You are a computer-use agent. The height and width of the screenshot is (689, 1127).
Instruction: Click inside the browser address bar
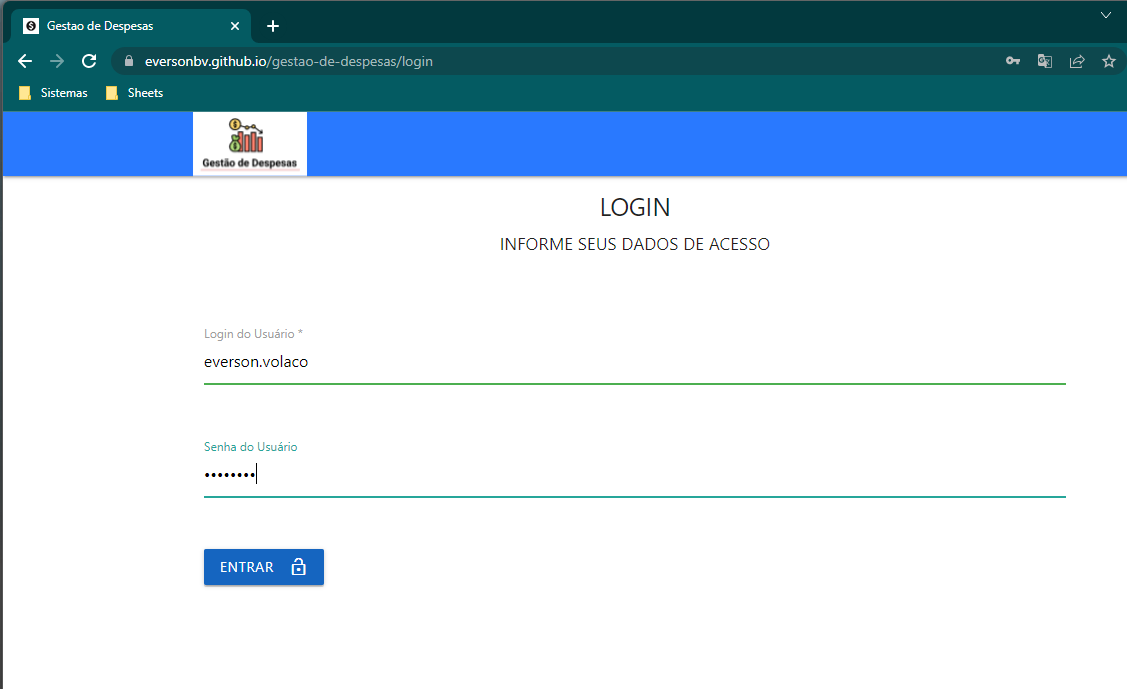[400, 61]
